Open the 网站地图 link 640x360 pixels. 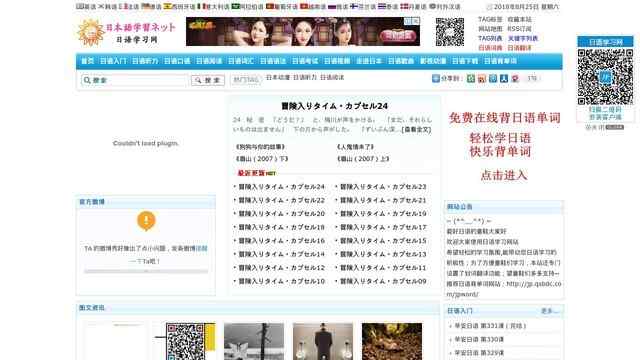click(x=490, y=29)
